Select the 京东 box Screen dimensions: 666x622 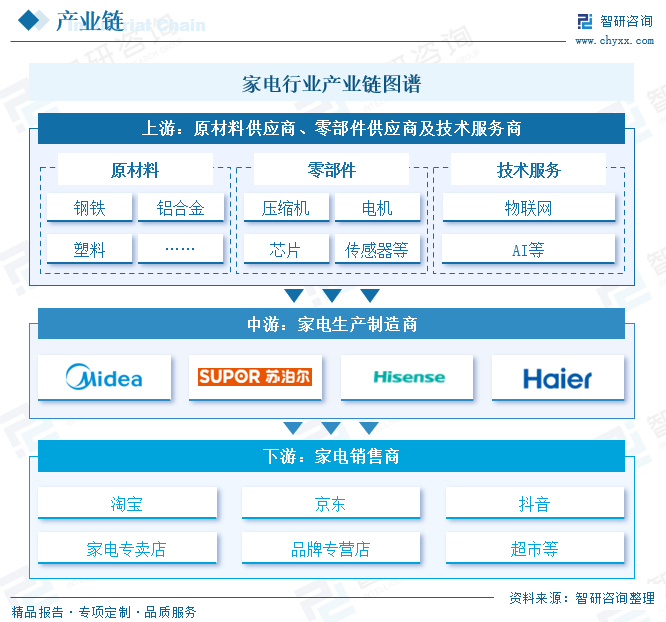coord(331,503)
